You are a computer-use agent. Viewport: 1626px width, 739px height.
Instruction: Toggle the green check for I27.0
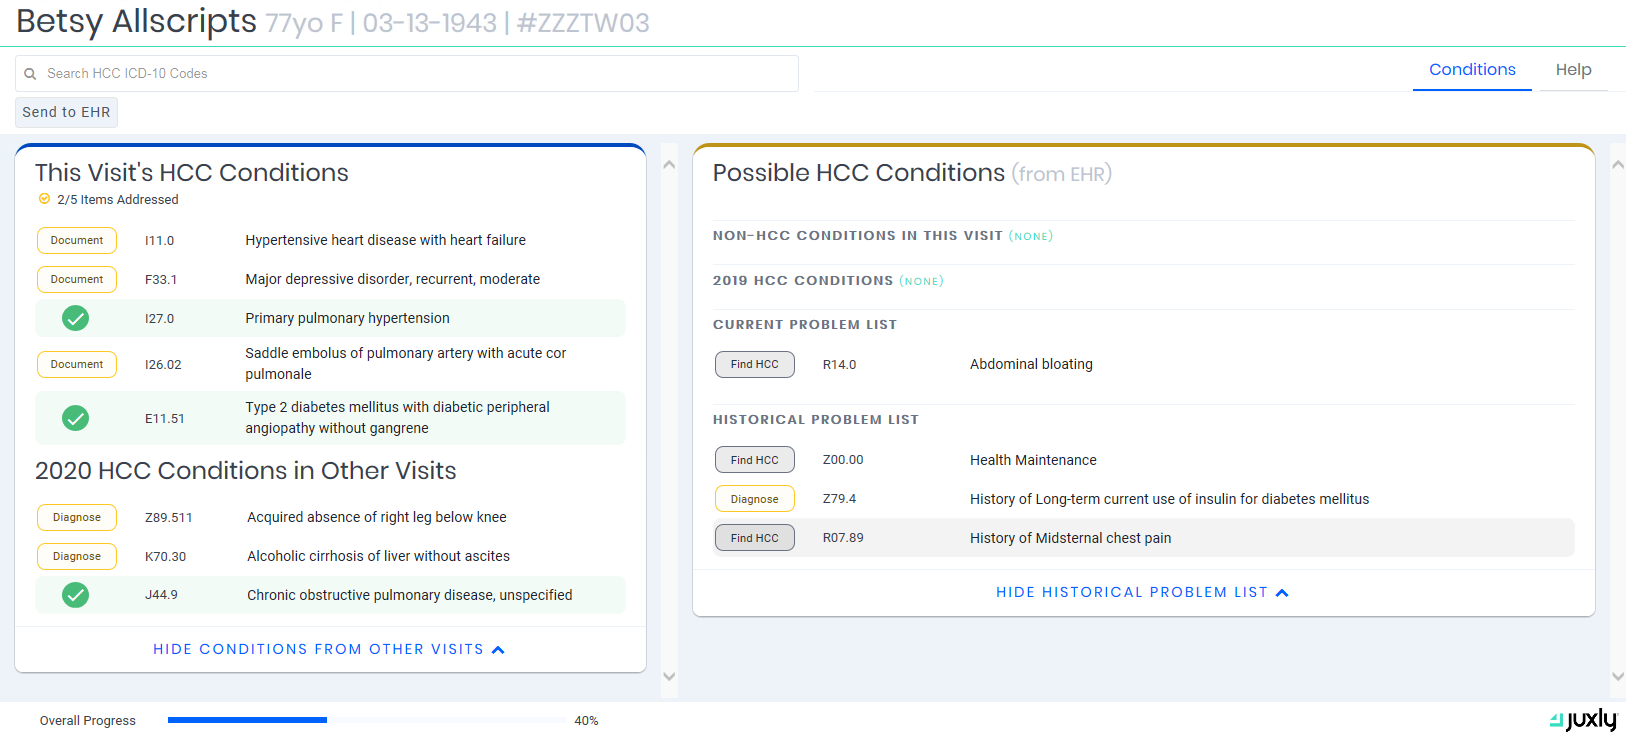coord(76,318)
